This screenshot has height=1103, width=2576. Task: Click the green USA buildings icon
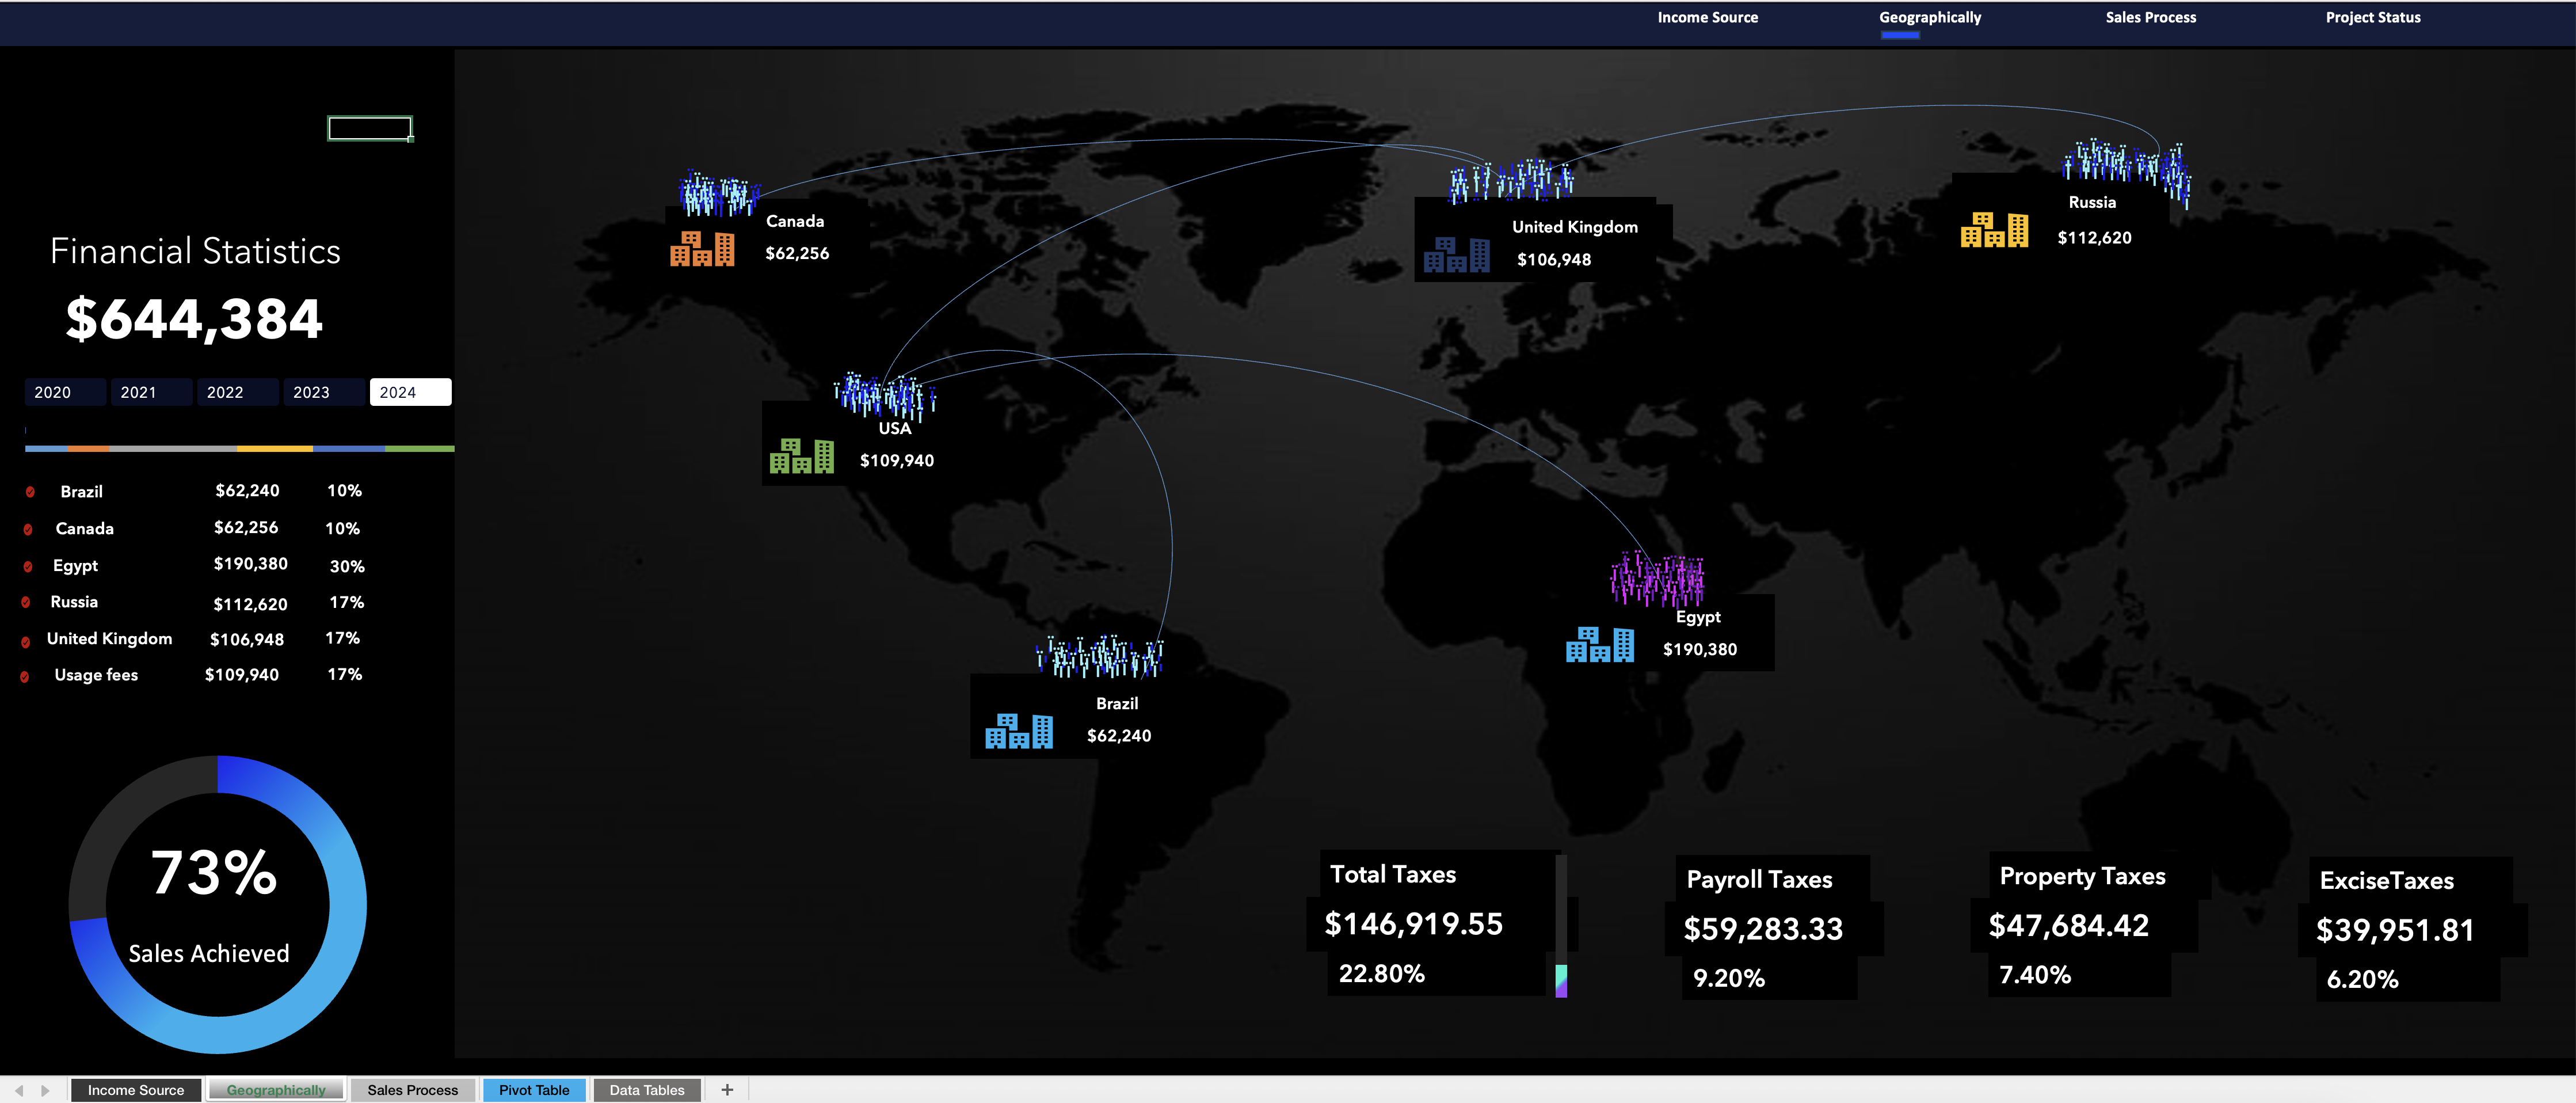pyautogui.click(x=801, y=456)
